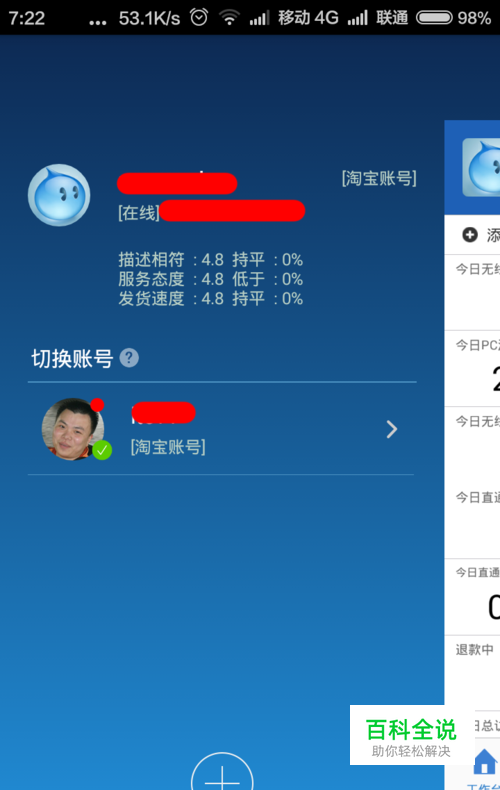Screen dimensions: 500x790
Task: Tap the blue water-drop account avatar
Action: coord(59,194)
